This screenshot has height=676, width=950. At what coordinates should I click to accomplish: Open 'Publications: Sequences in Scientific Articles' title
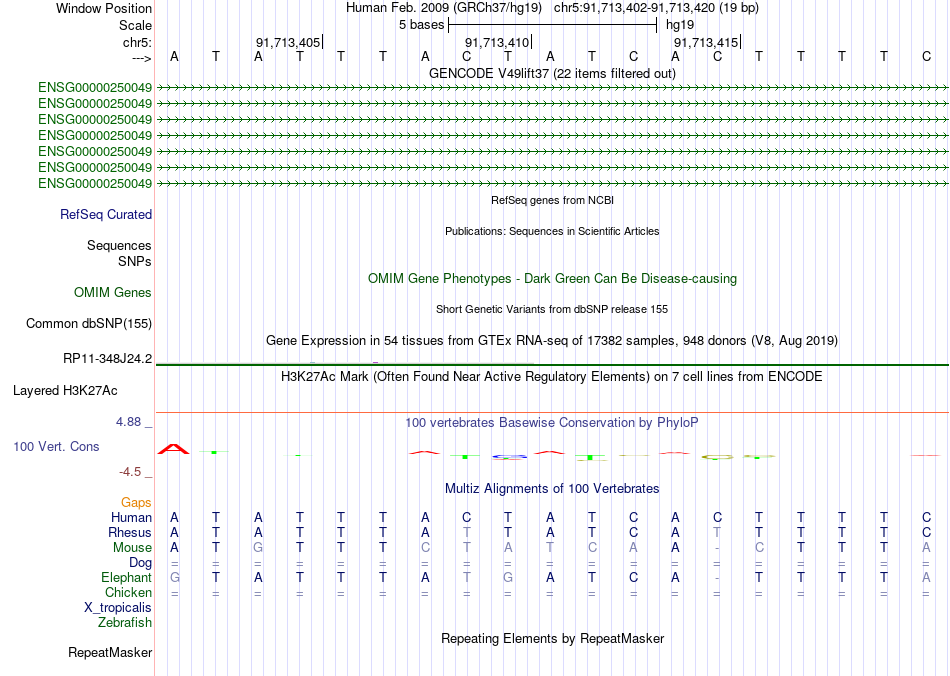pyautogui.click(x=552, y=231)
